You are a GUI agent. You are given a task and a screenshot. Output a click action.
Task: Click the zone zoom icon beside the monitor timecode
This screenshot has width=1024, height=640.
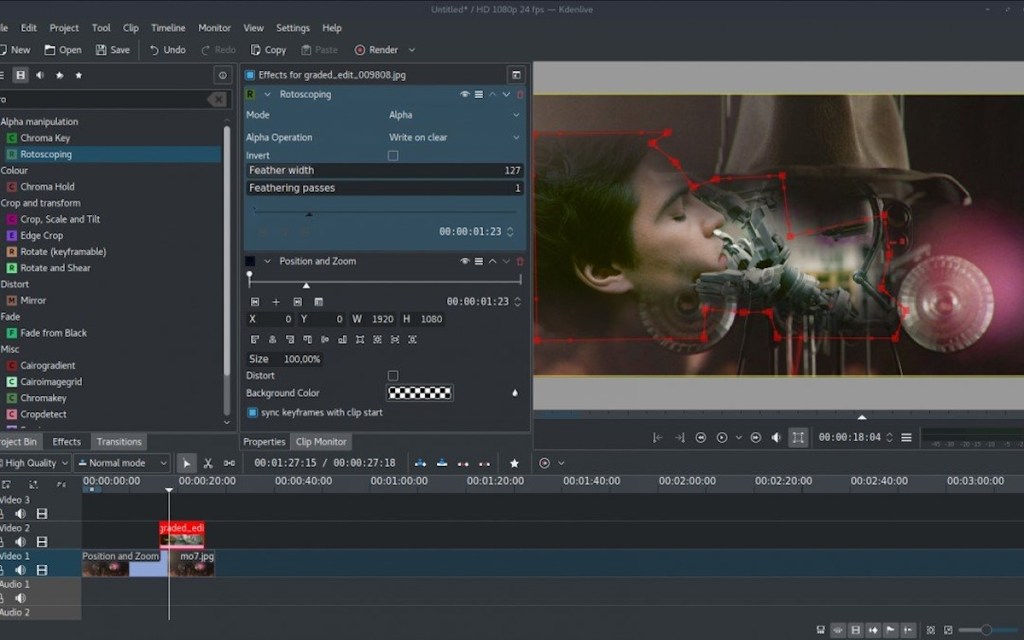point(800,437)
